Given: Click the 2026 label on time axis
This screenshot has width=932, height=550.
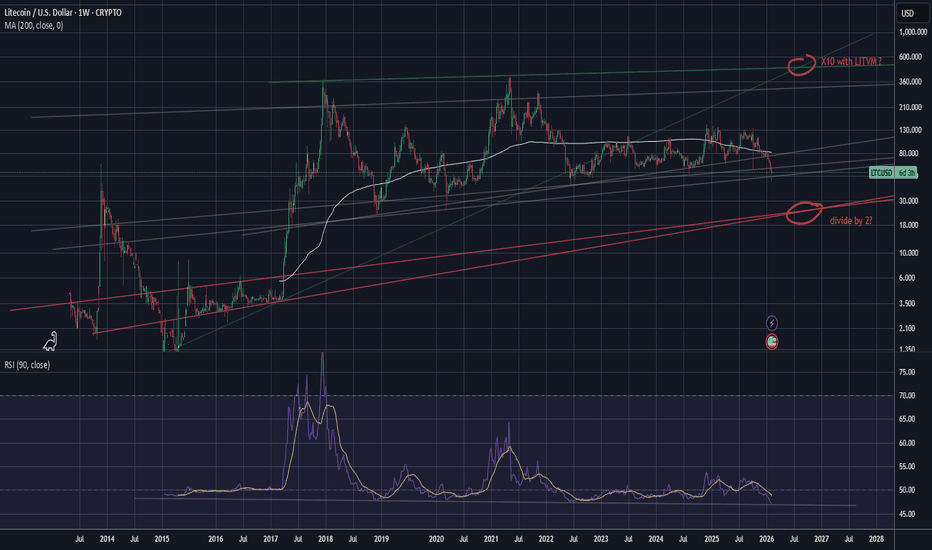Looking at the screenshot, I should (766, 539).
